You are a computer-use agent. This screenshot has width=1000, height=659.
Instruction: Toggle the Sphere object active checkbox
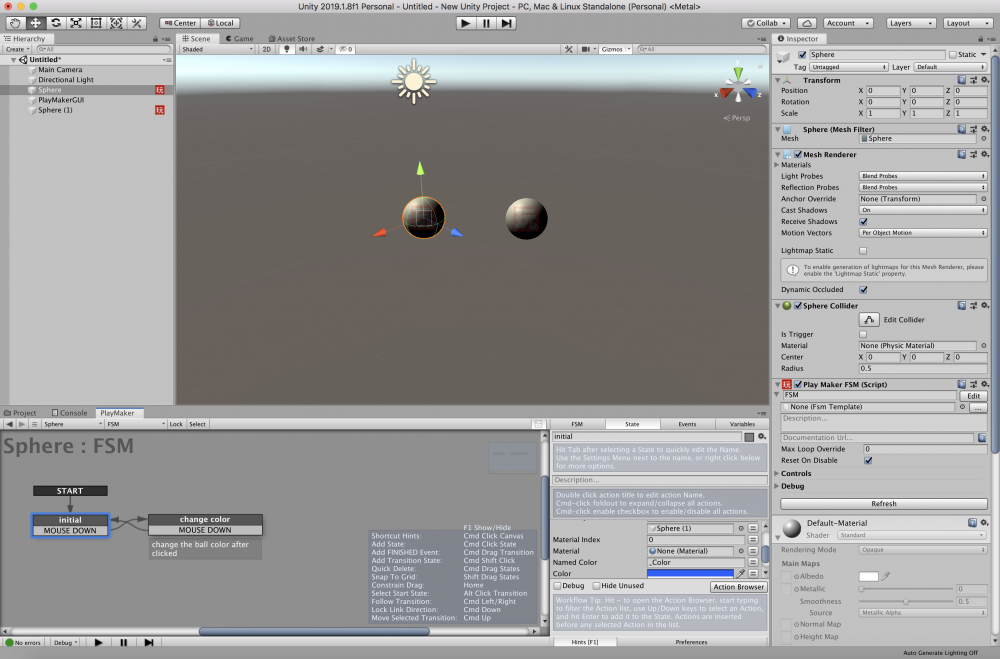(x=802, y=55)
